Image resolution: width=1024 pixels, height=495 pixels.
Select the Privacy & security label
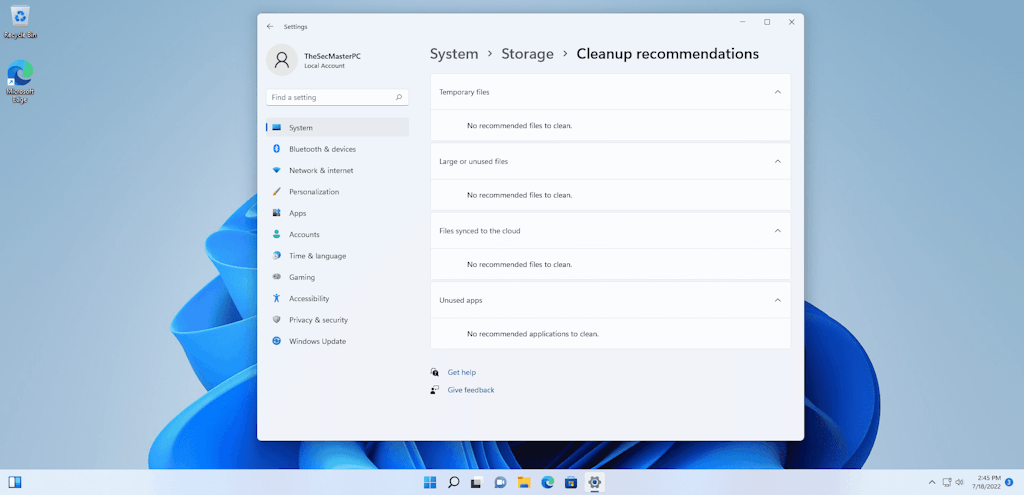point(319,320)
